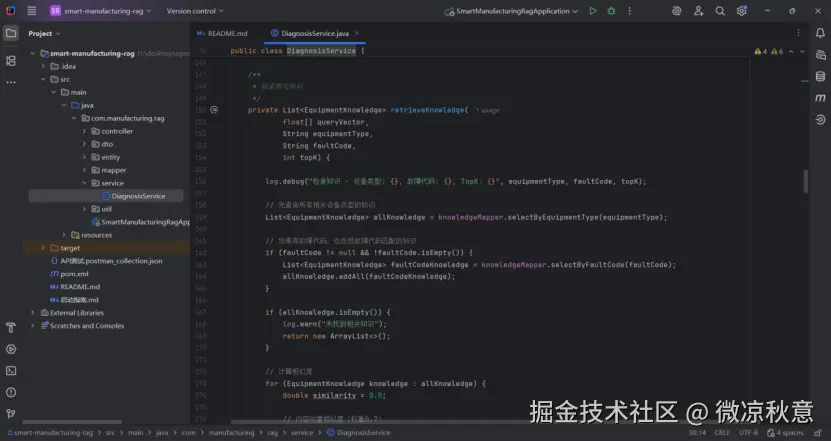831x442 pixels.
Task: Open the Problems tool window
Action: click(x=11, y=393)
